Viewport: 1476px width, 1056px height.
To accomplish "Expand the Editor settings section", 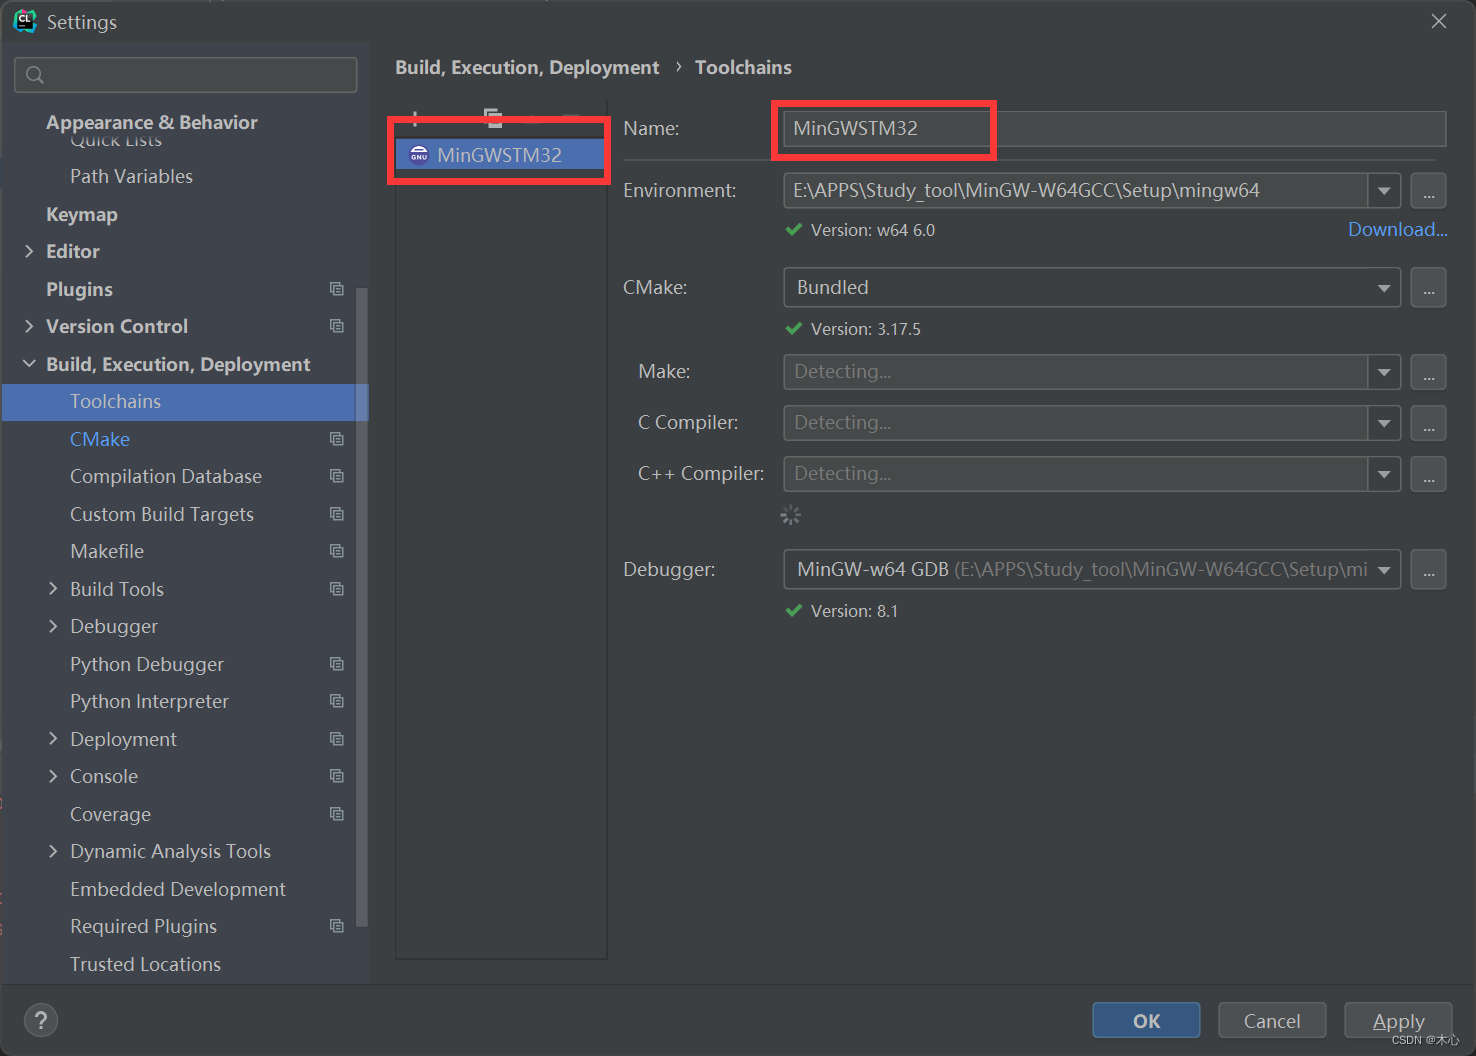I will click(29, 251).
